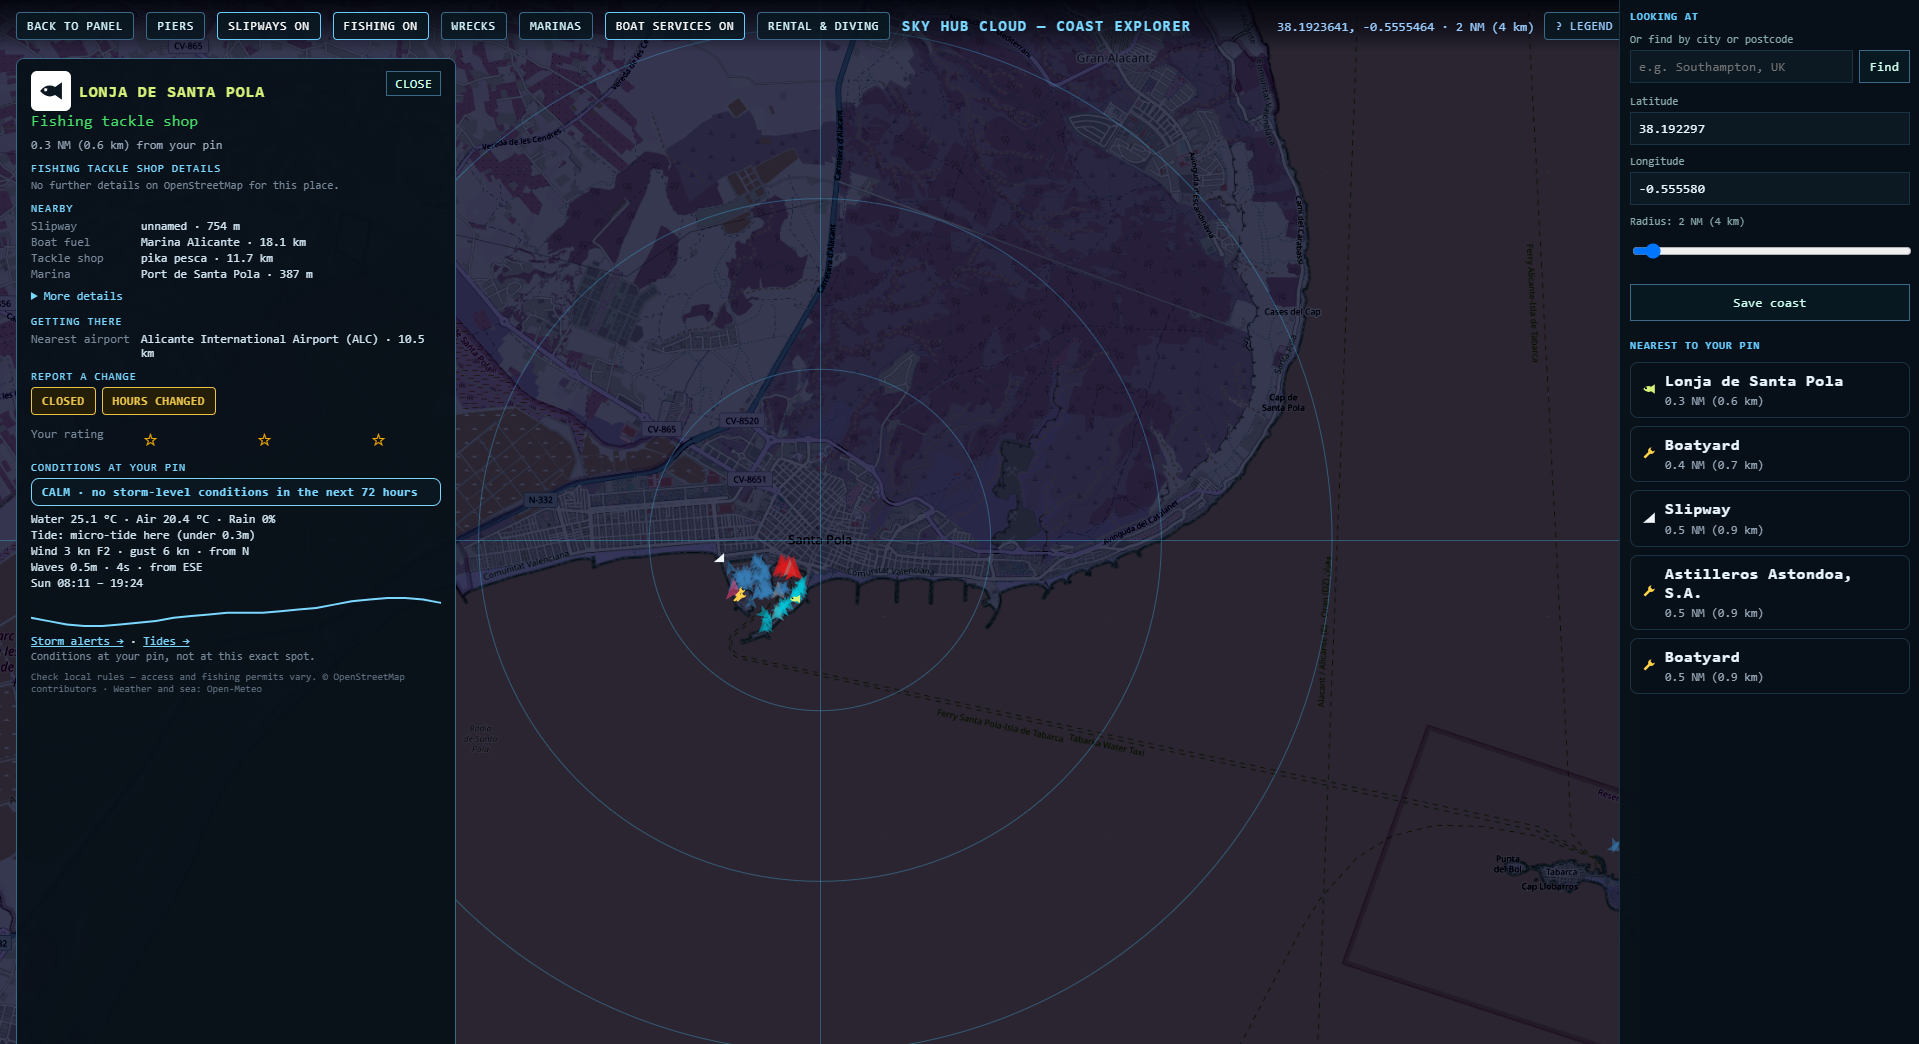The width and height of the screenshot is (1919, 1044).
Task: Click Save coast button
Action: (x=1769, y=303)
